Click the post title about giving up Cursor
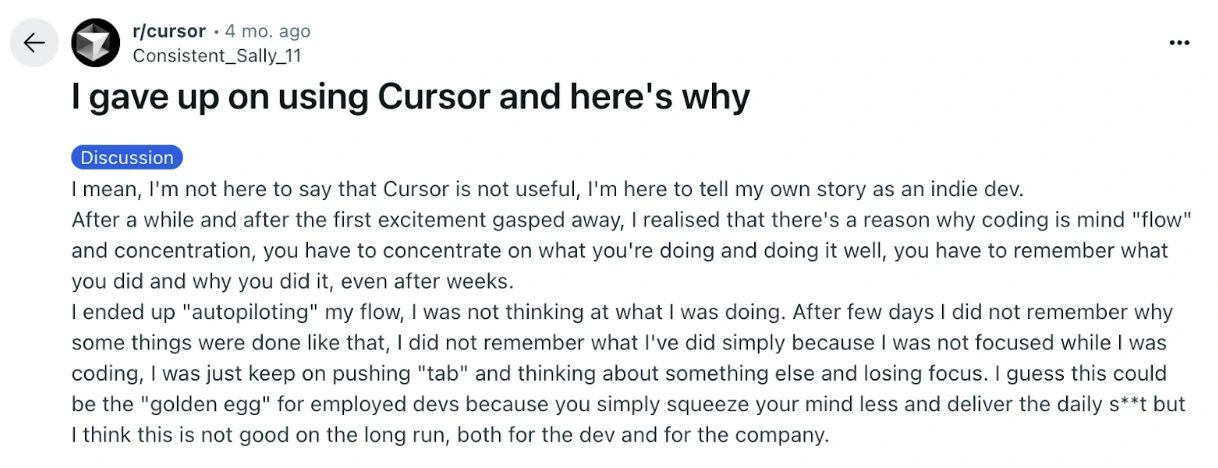 pyautogui.click(x=410, y=97)
